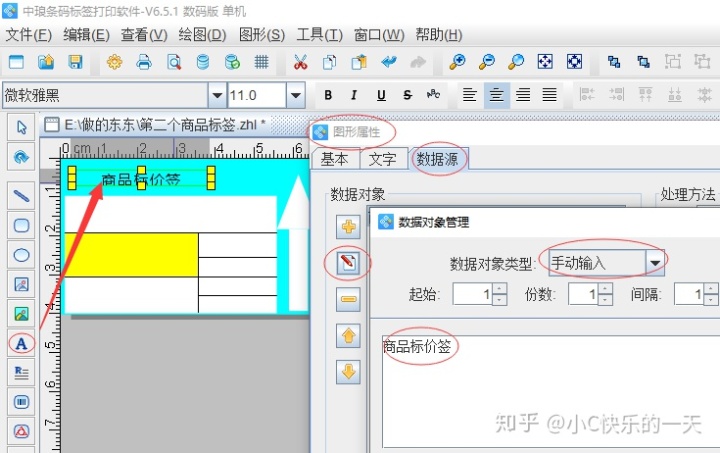This screenshot has height=453, width=720.
Task: Save the label with floppy icon
Action: tap(75, 62)
